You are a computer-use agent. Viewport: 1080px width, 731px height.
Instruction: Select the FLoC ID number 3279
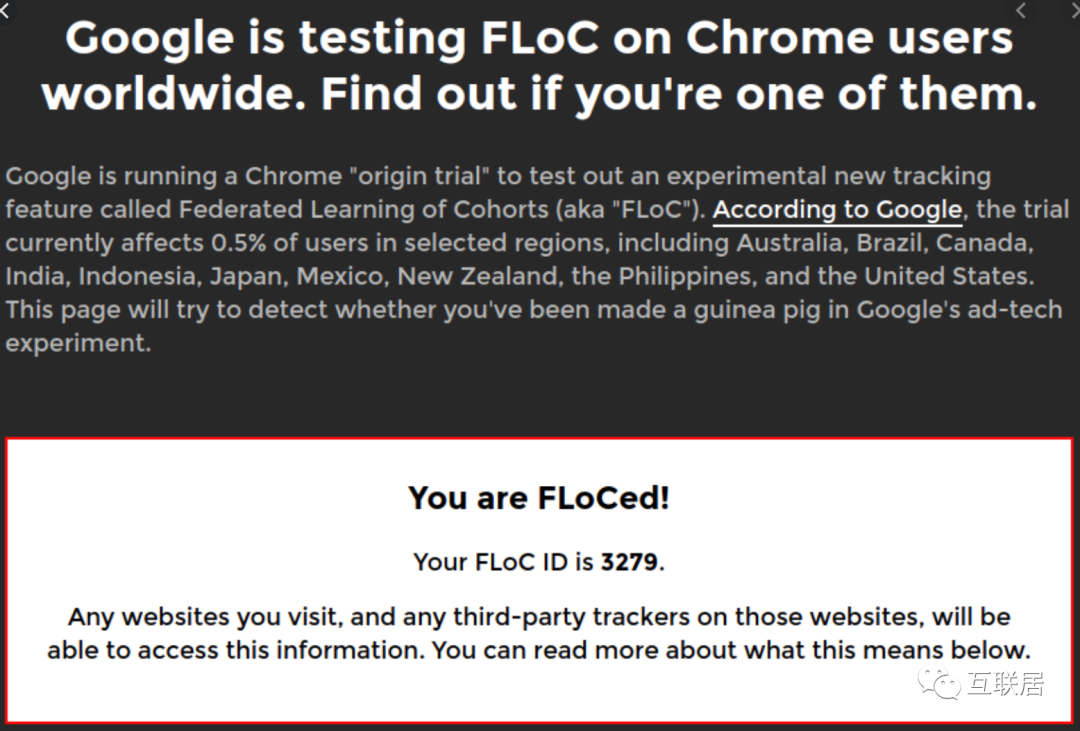pos(629,562)
